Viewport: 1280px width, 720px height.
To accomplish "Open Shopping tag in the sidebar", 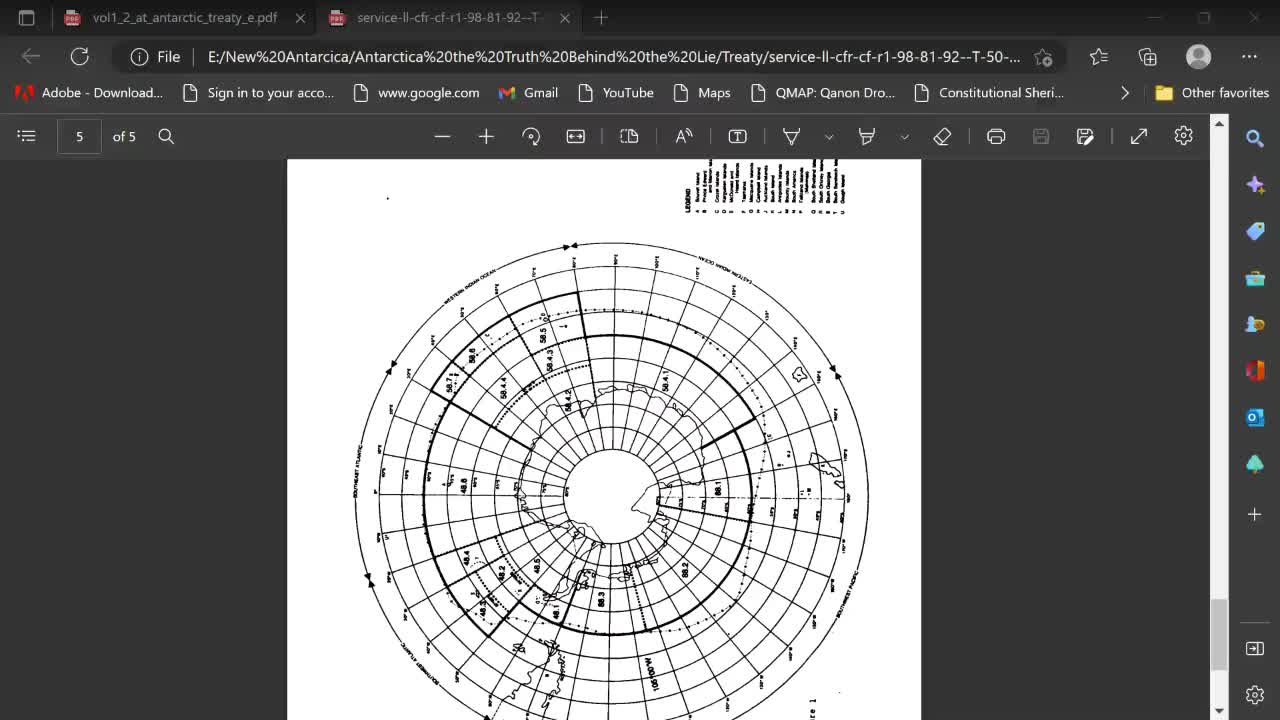I will point(1255,231).
